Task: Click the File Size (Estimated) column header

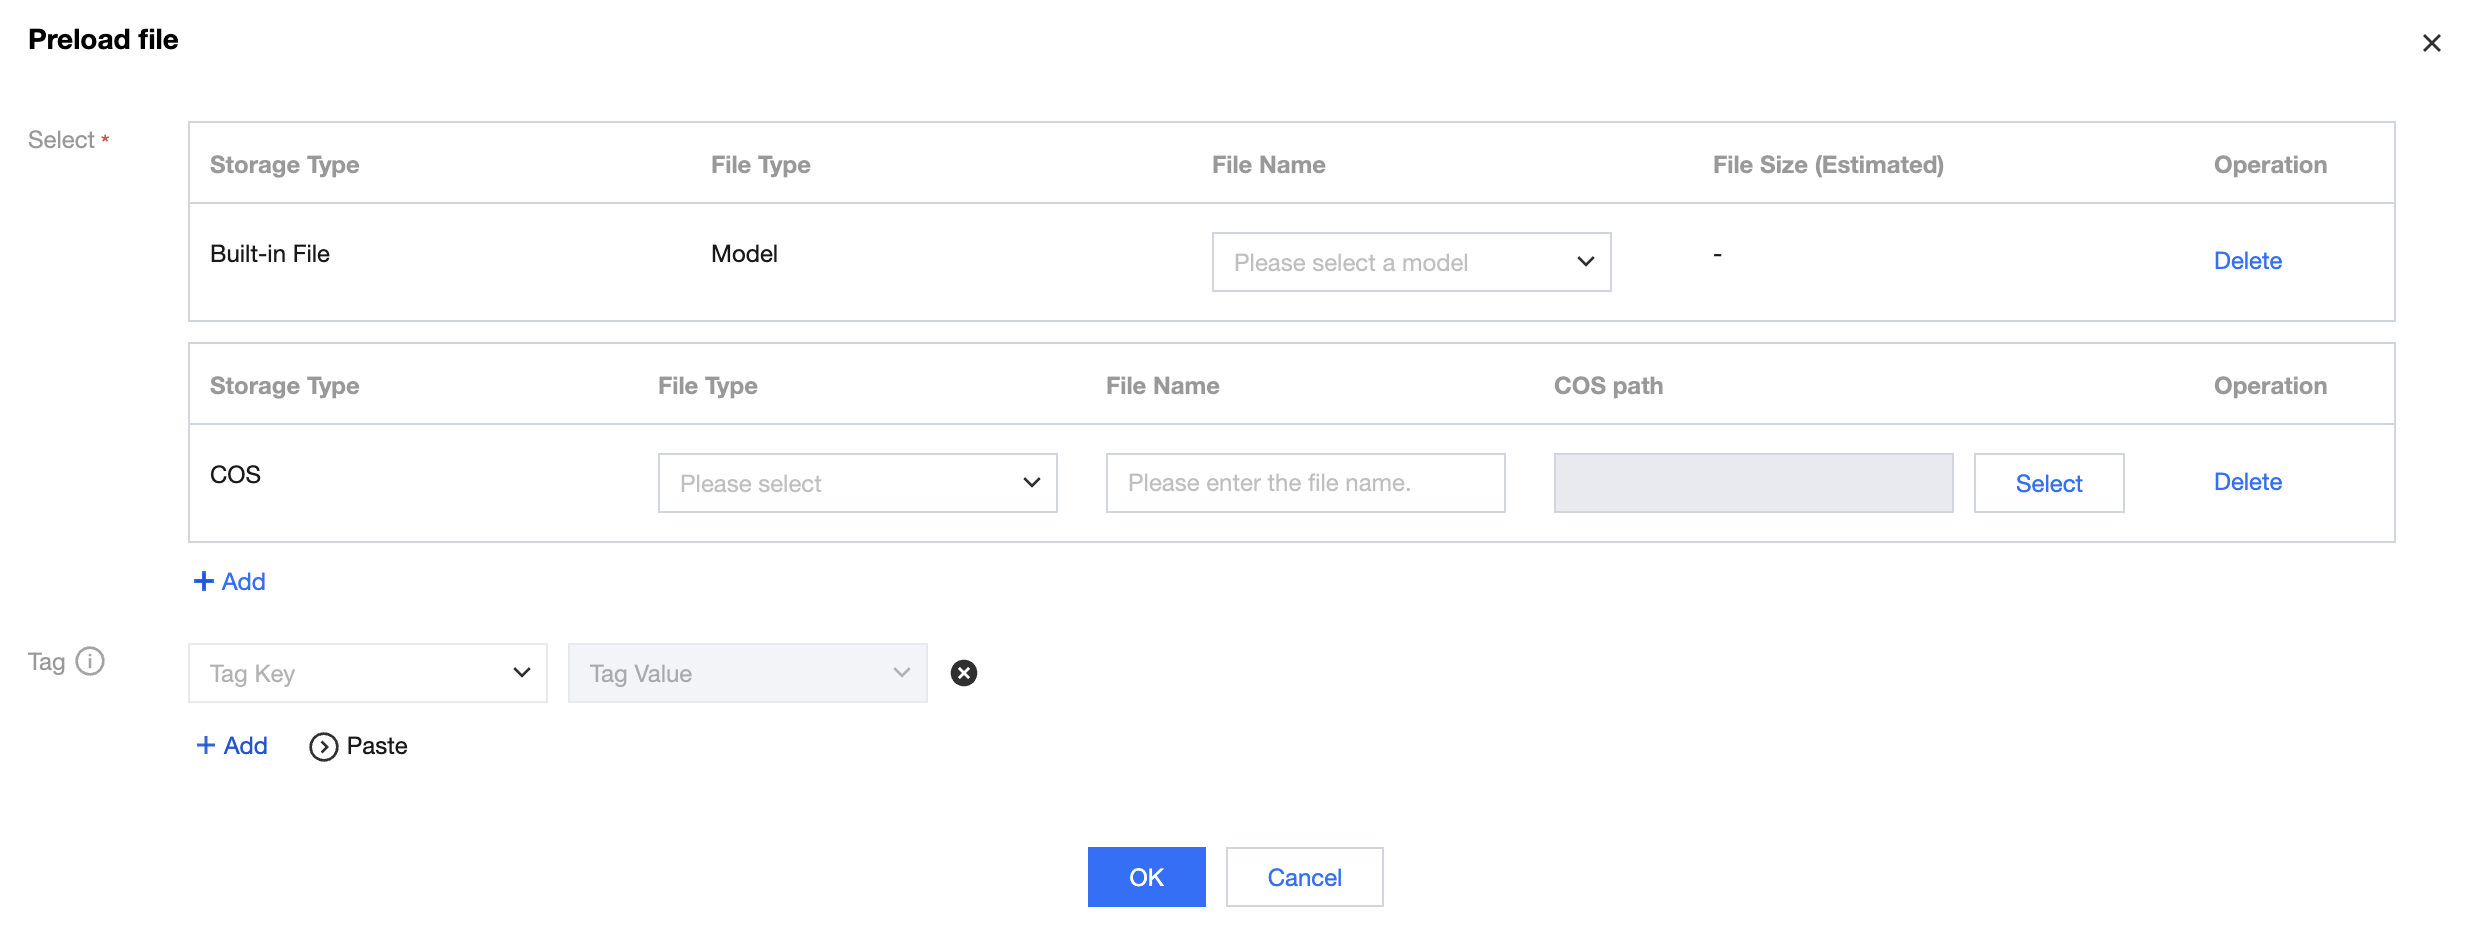Action: [x=1827, y=165]
